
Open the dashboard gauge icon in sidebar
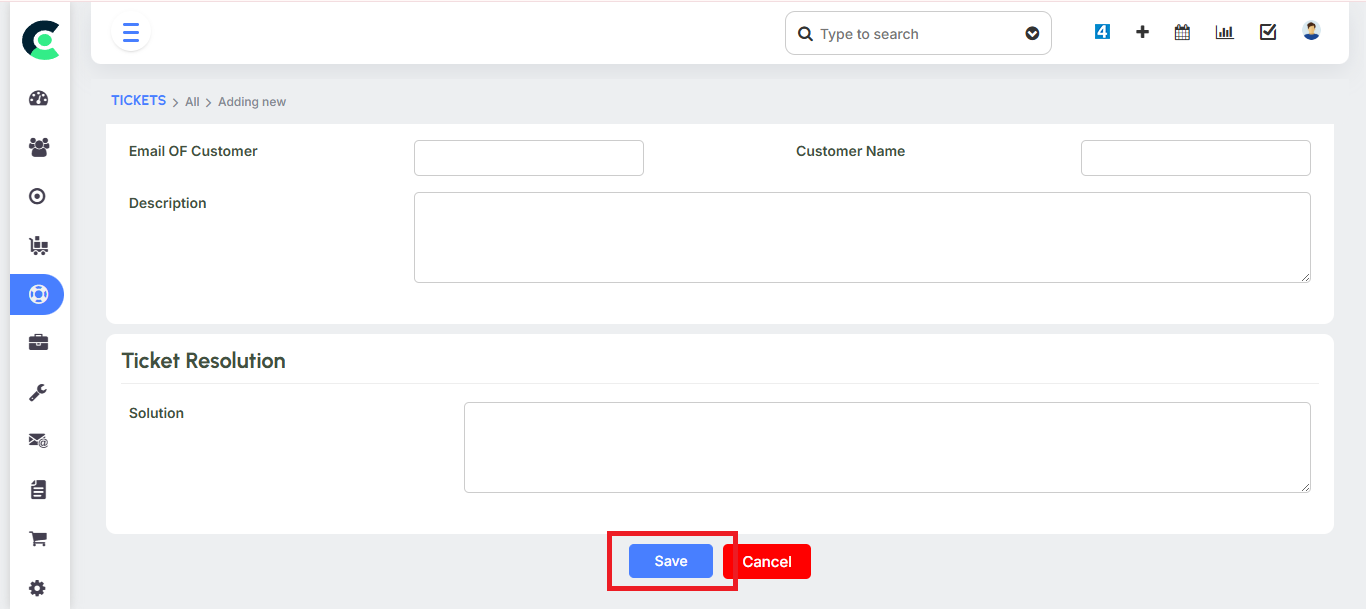point(38,98)
